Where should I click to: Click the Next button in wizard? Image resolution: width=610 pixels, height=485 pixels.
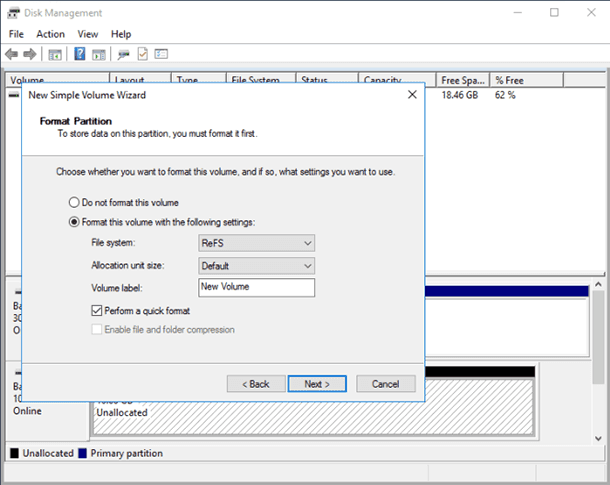[x=317, y=384]
